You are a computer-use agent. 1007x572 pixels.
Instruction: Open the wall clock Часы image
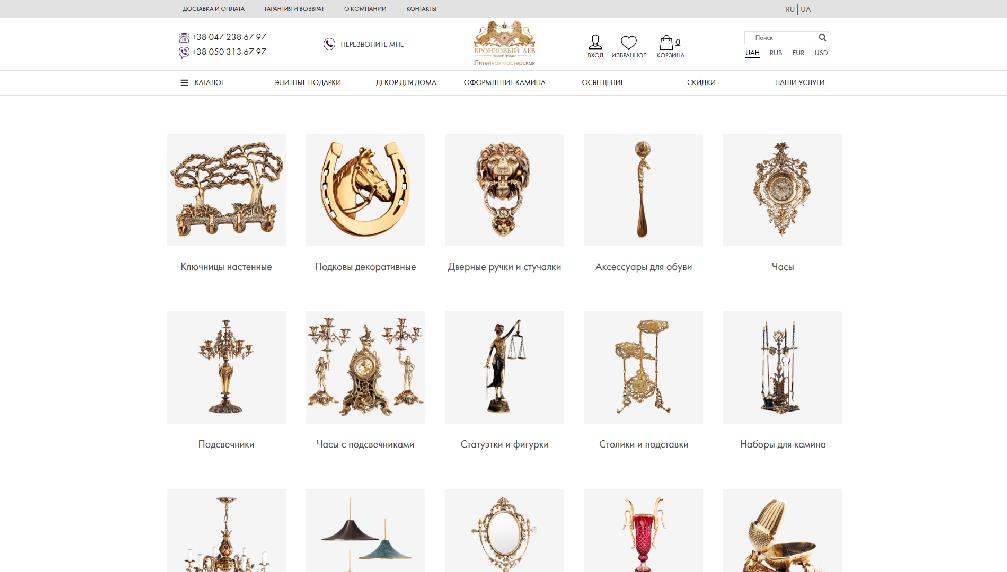point(782,190)
